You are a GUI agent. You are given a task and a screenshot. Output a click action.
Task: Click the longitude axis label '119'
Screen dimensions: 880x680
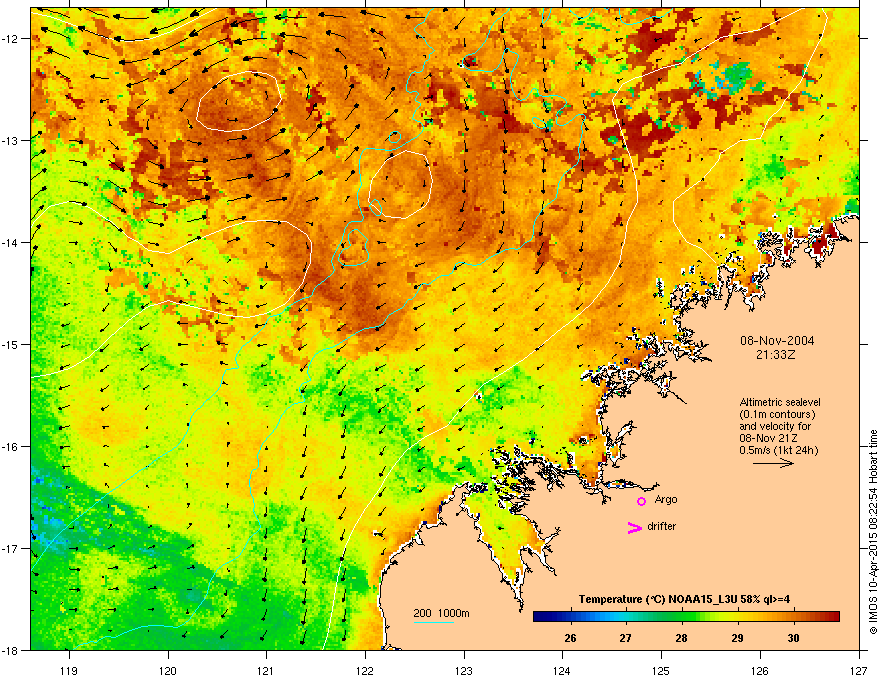click(x=69, y=670)
